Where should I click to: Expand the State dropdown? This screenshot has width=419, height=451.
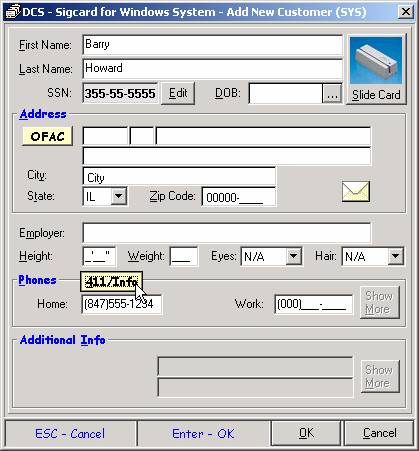[119, 196]
